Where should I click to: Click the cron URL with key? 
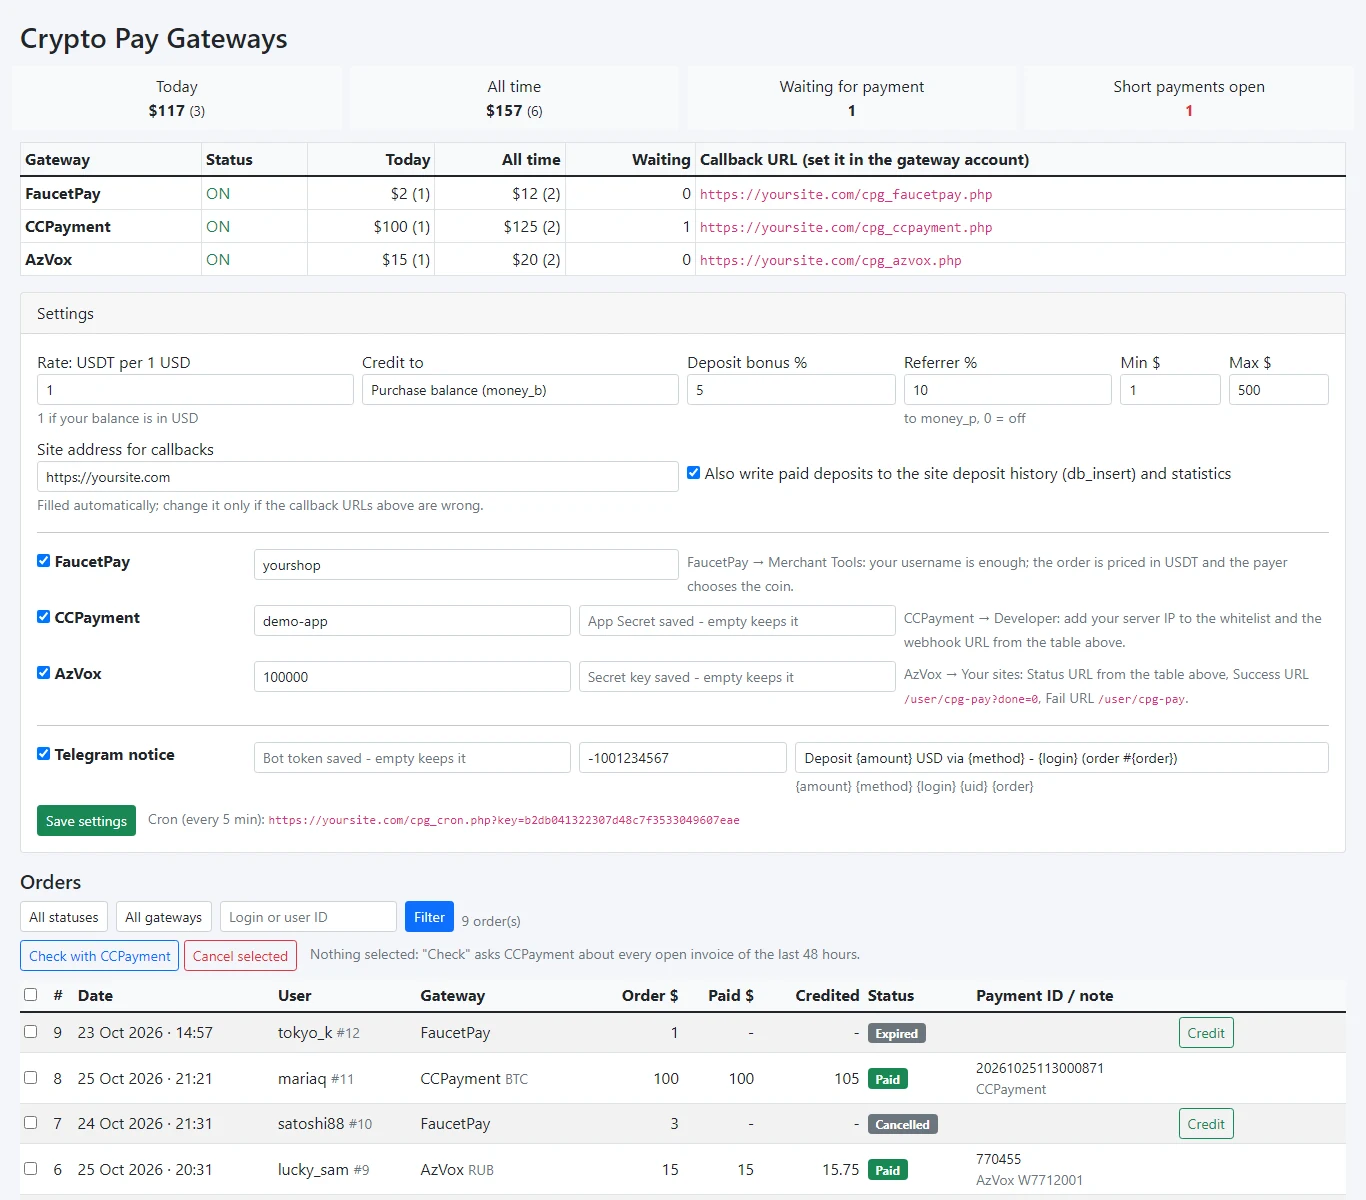tap(504, 820)
